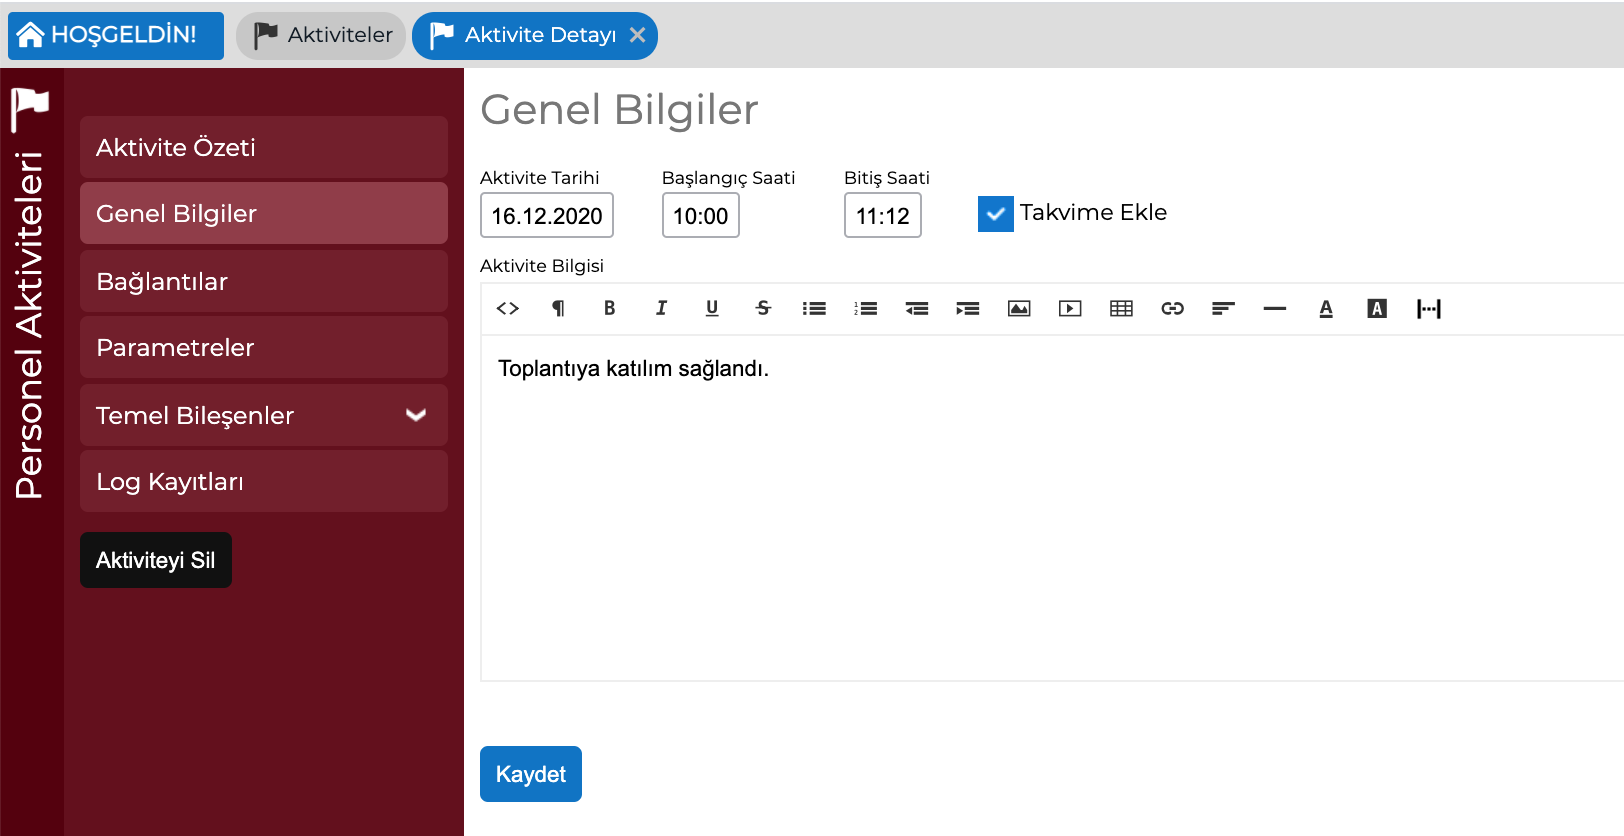Apply italic formatting in editor
This screenshot has width=1624, height=836.
(661, 309)
